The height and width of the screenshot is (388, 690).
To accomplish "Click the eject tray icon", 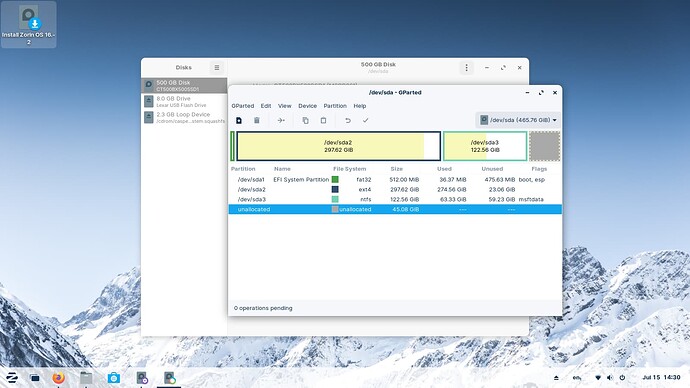I will [556, 377].
